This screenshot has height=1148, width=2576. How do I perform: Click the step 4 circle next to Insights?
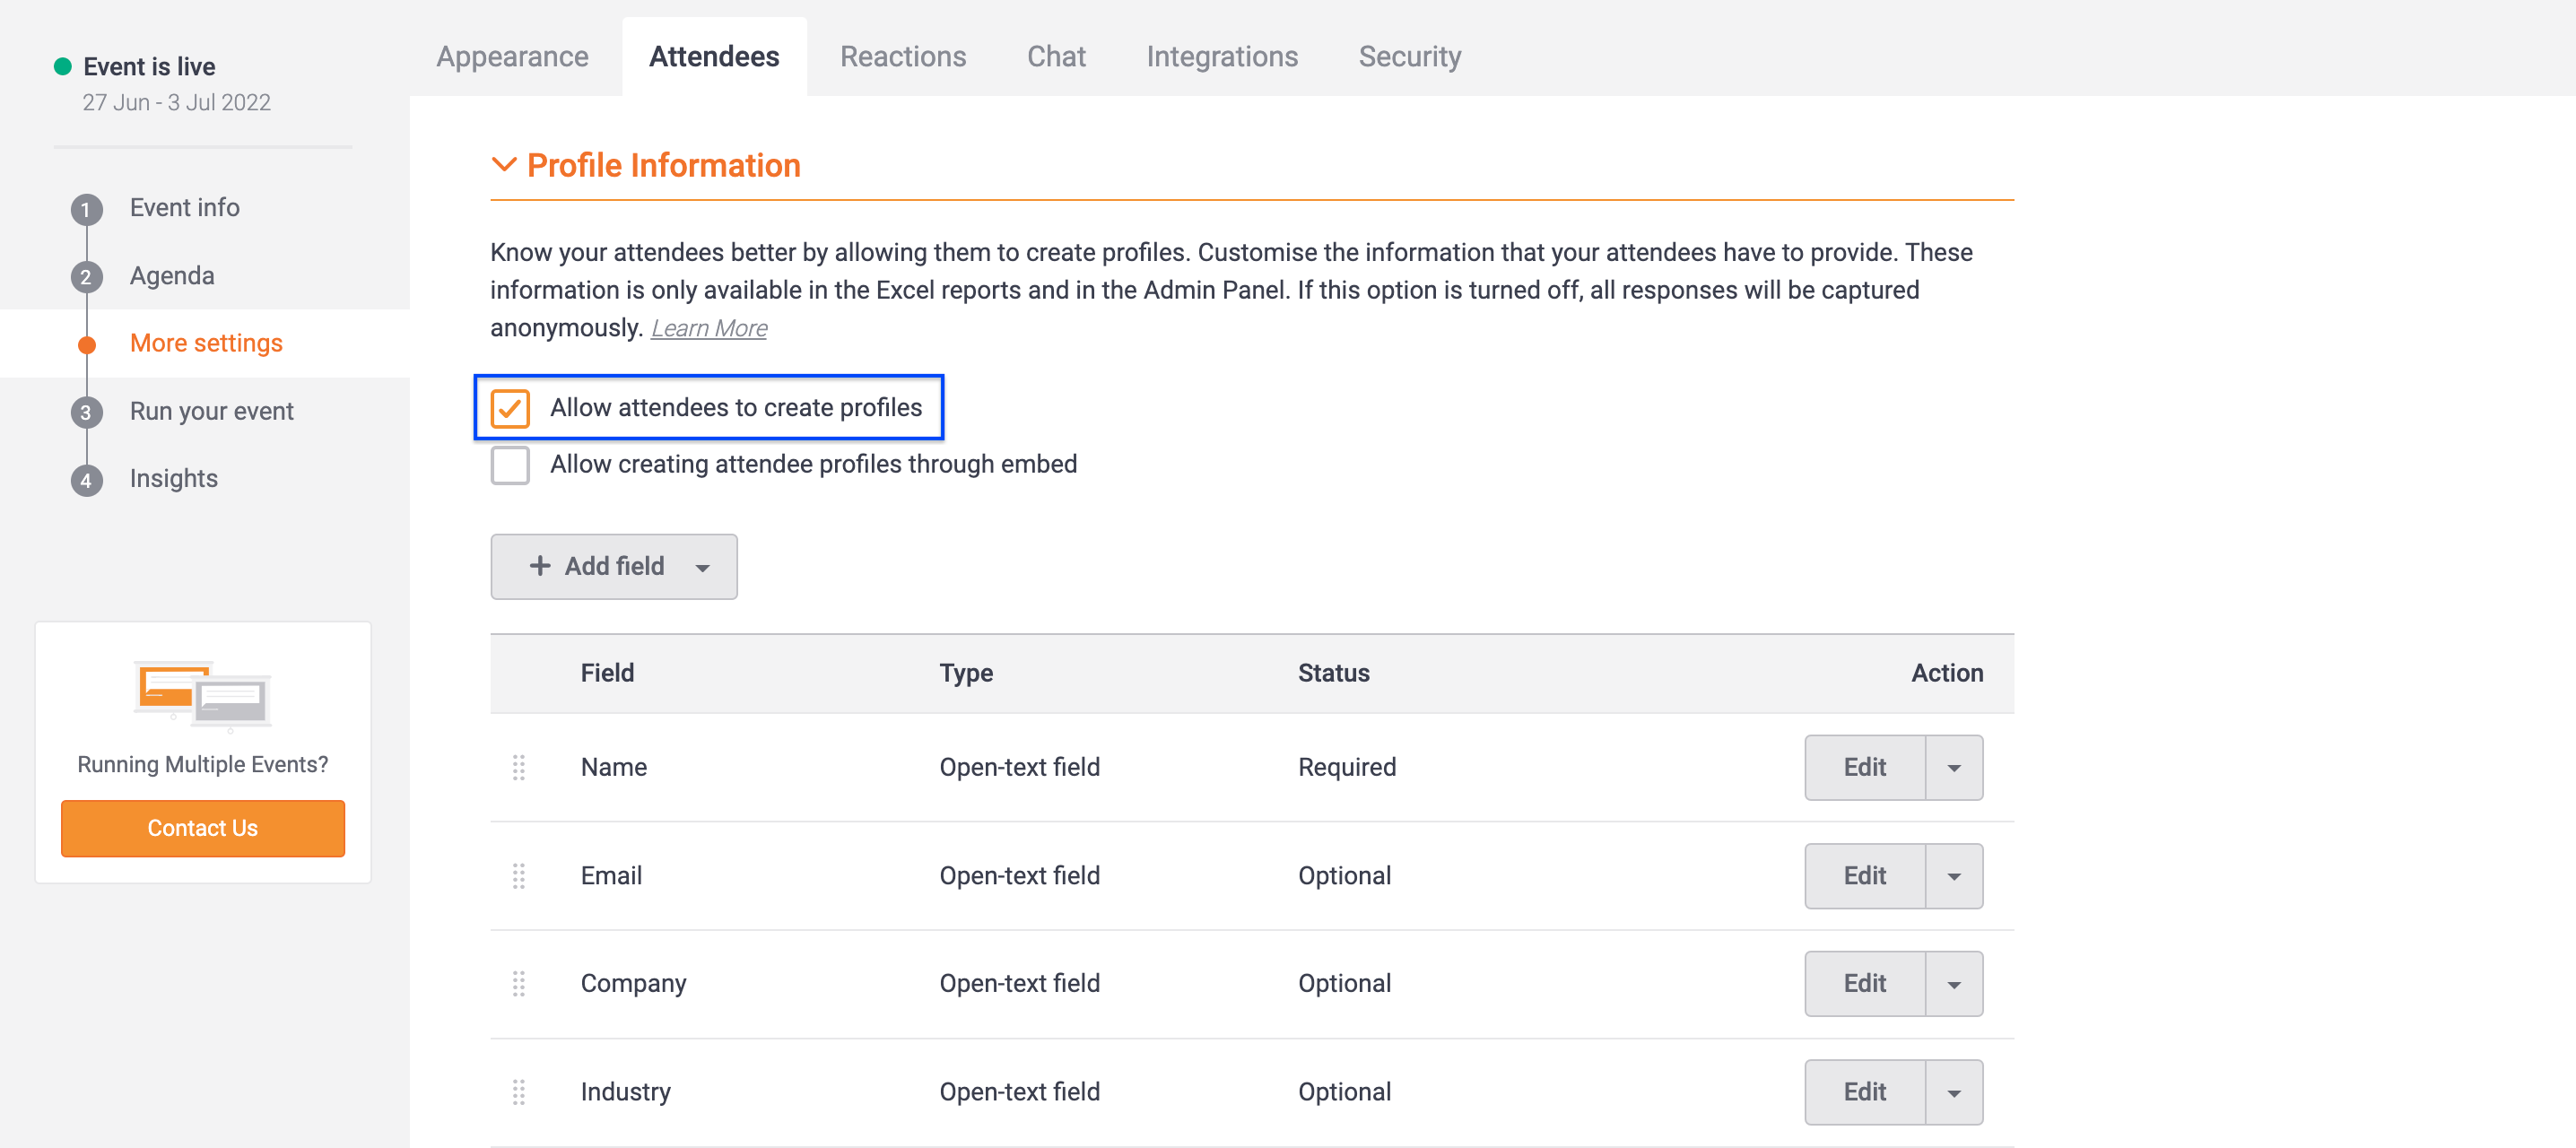pos(86,480)
